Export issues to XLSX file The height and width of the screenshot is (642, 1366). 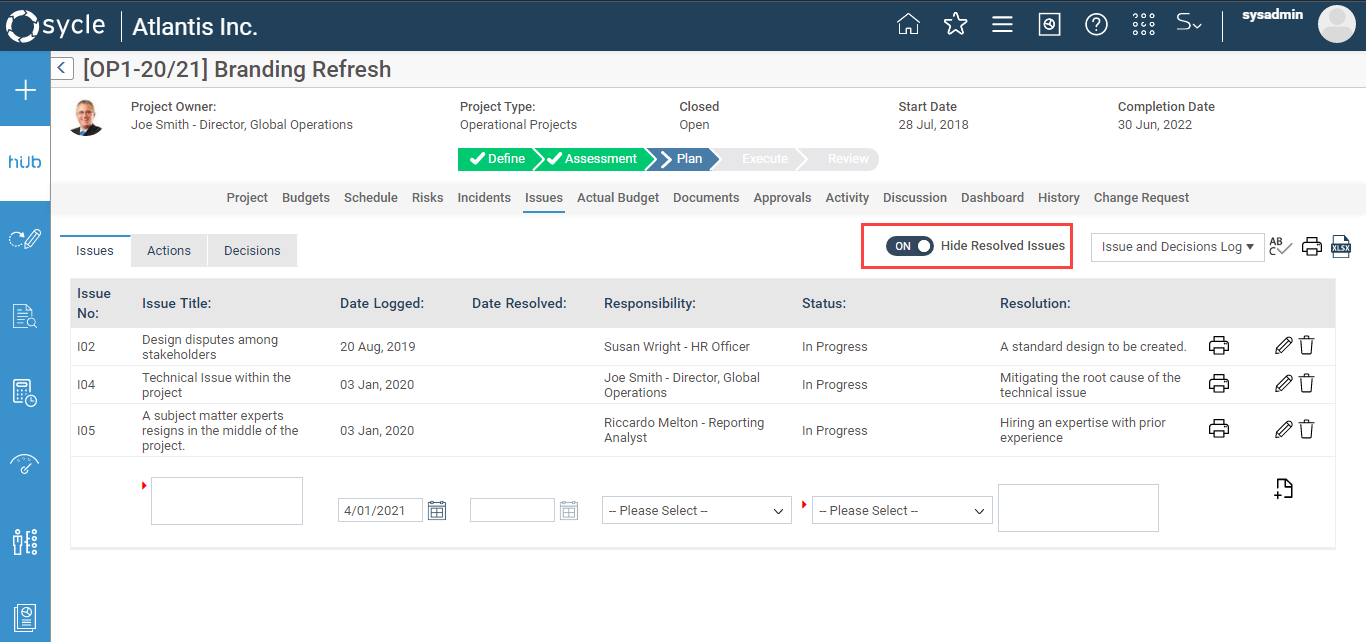click(1341, 246)
